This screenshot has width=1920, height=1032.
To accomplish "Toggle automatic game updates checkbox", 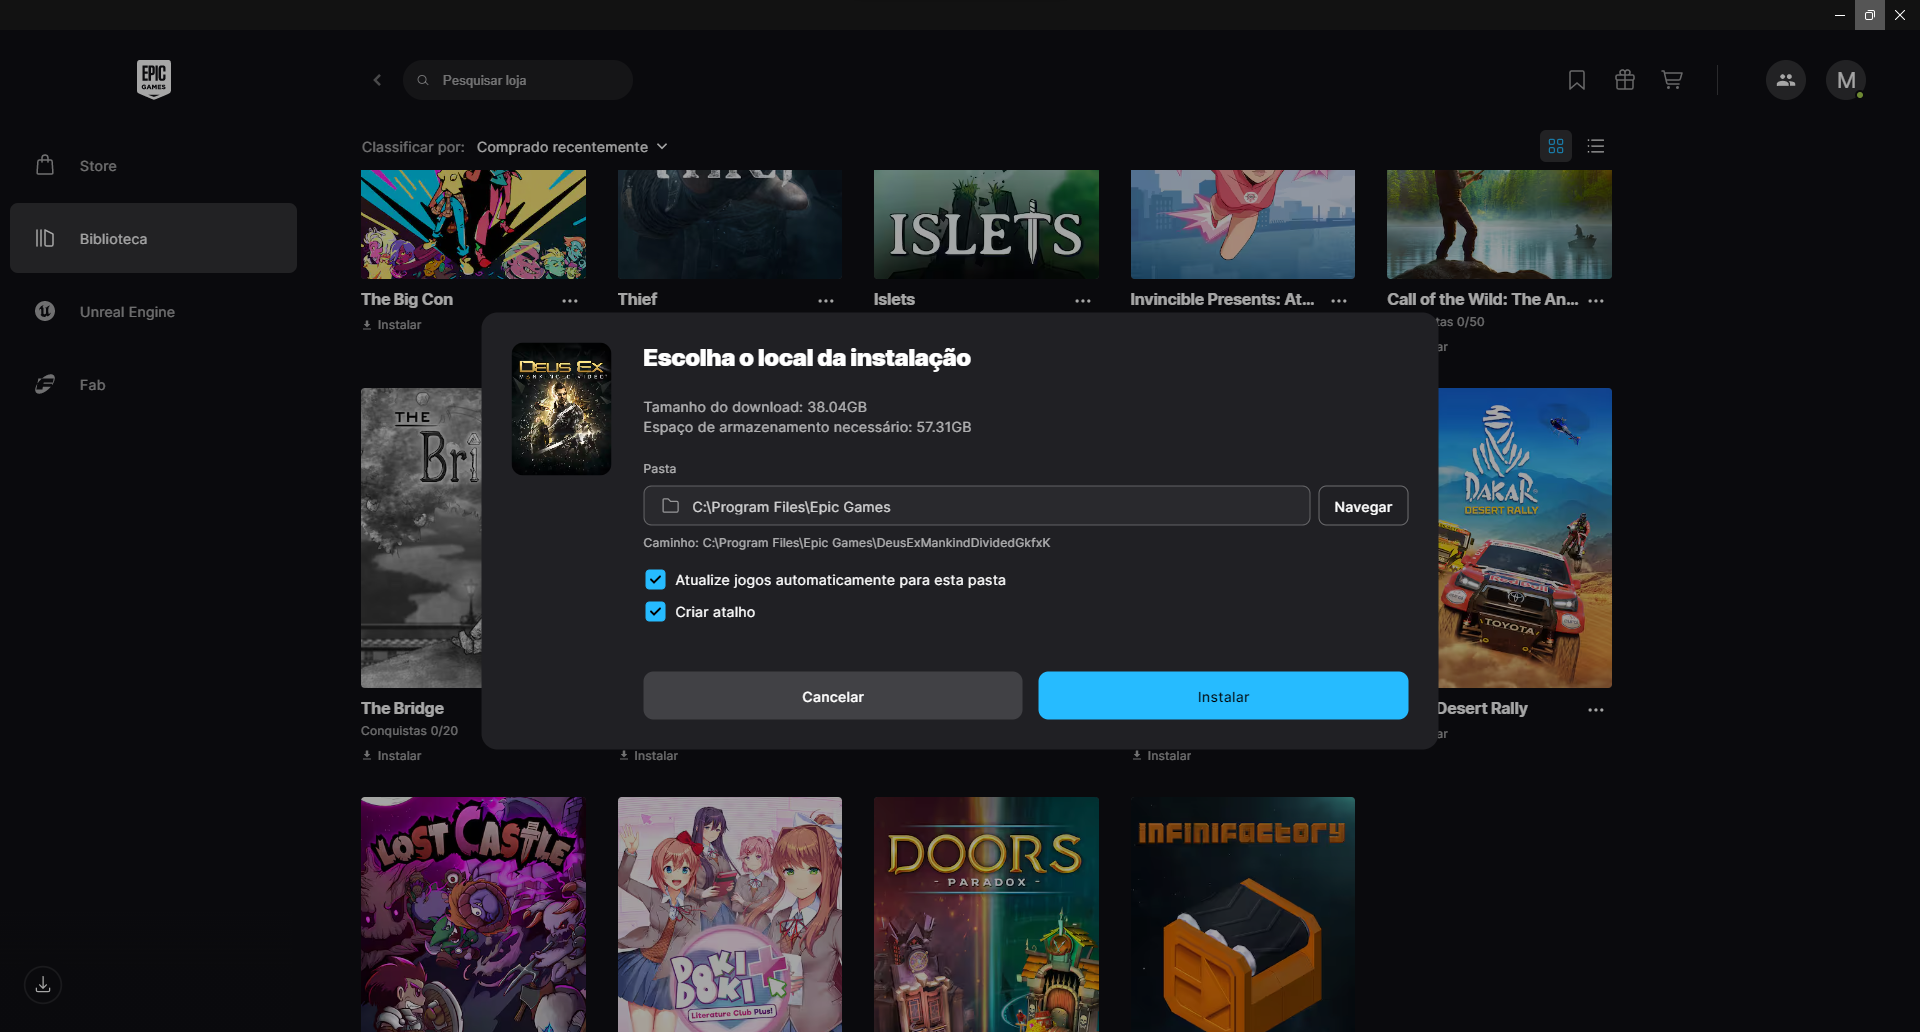I will click(x=655, y=580).
